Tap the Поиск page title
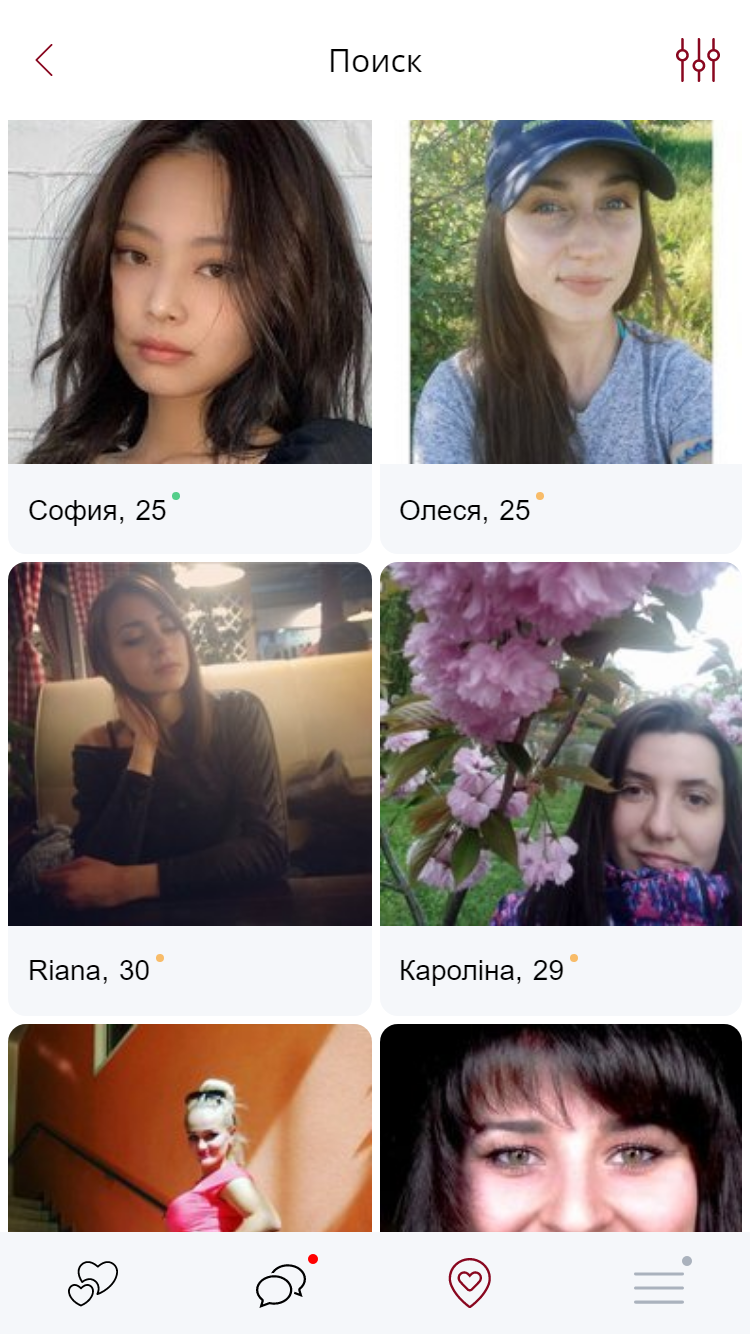This screenshot has height=1334, width=750. tap(375, 62)
